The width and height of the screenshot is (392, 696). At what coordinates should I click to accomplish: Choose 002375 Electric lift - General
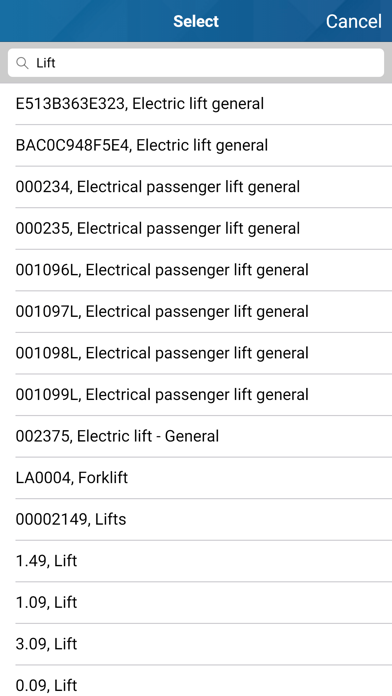pyautogui.click(x=196, y=436)
